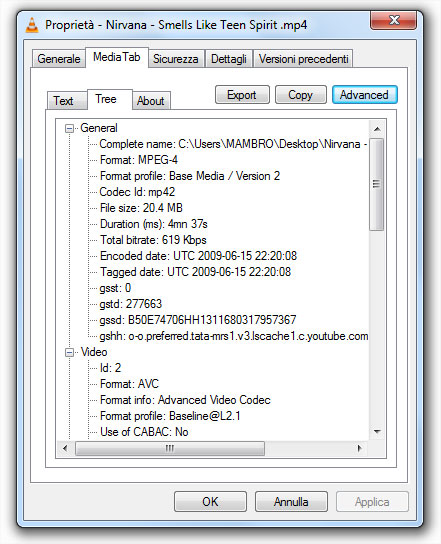Click the Export button
Viewport: 441px width, 544px height.
(x=242, y=95)
